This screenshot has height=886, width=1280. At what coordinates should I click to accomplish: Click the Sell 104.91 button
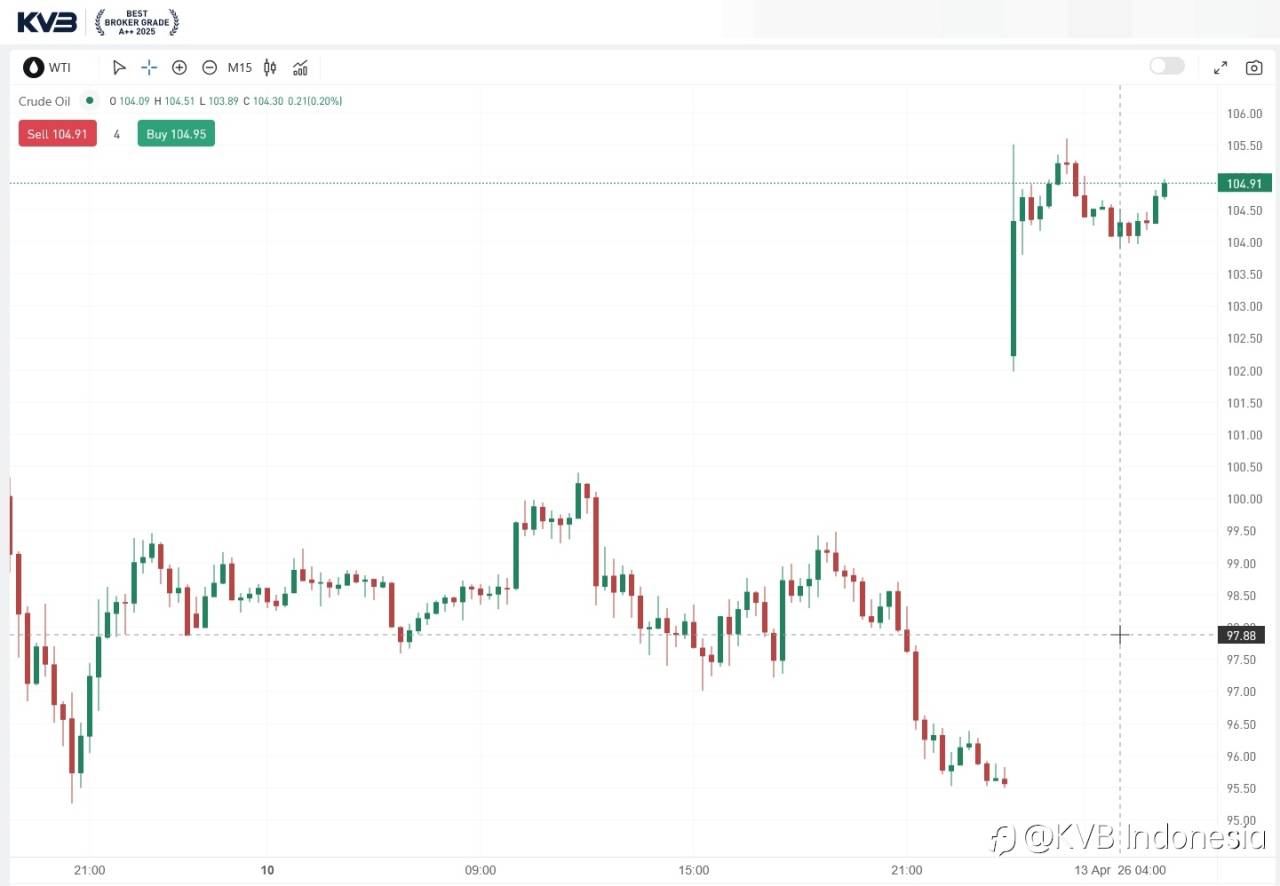57,134
